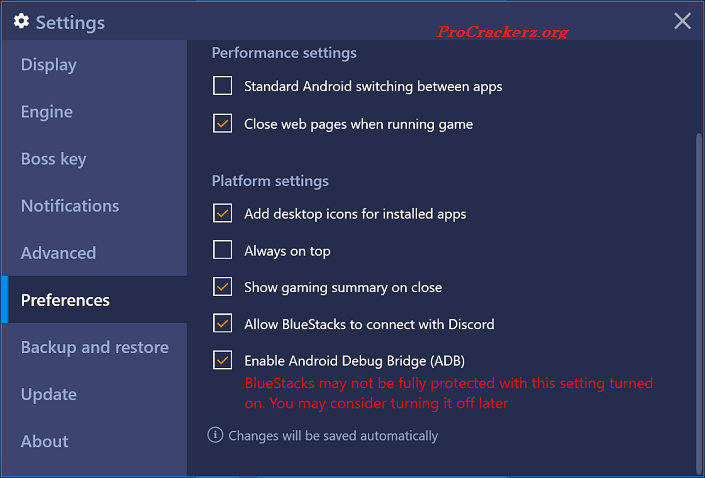Uncheck Allow BlueStacks to connect with Discord
Viewport: 705px width, 478px height.
[223, 324]
